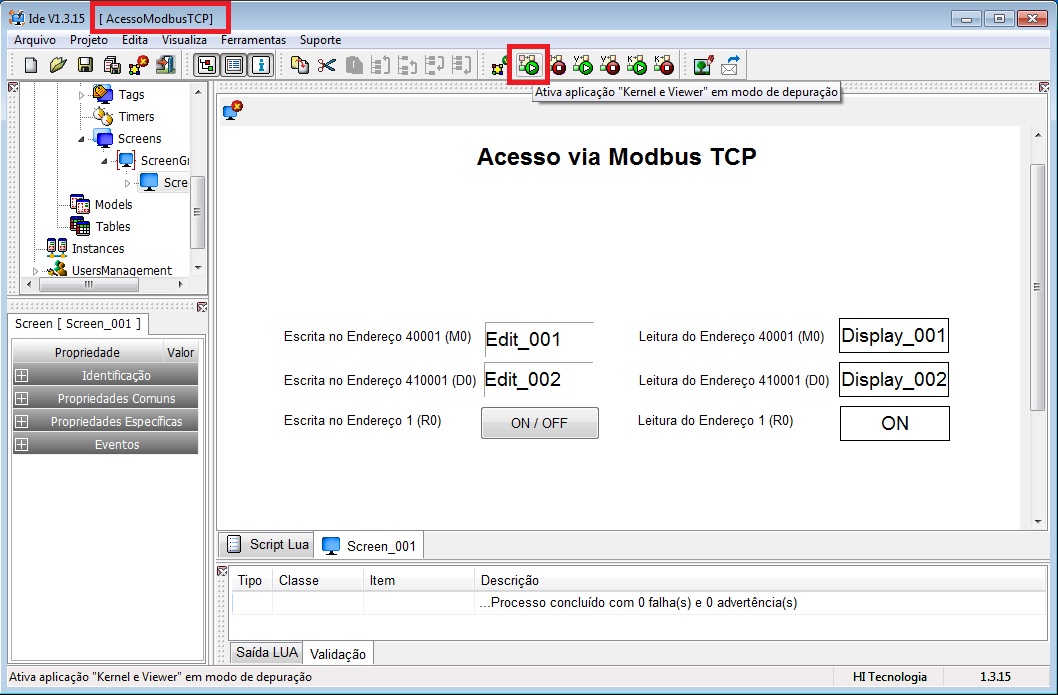Click the picture with pencil toolbar icon
The height and width of the screenshot is (695, 1058).
704,65
